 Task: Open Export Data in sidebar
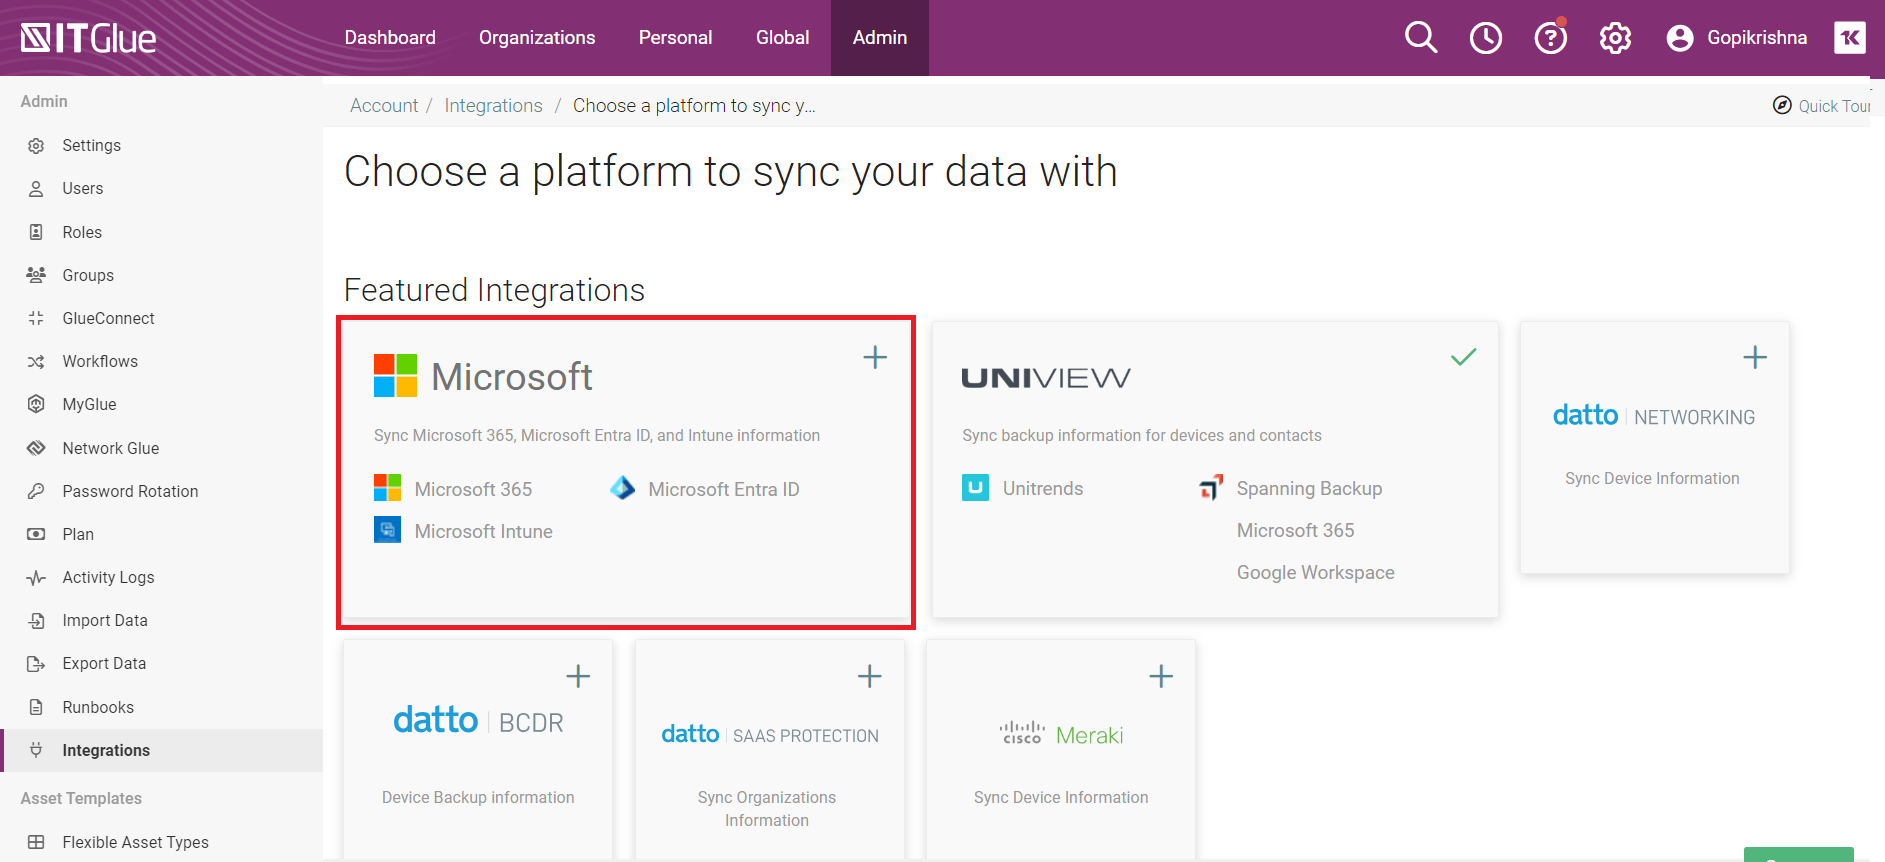coord(104,663)
